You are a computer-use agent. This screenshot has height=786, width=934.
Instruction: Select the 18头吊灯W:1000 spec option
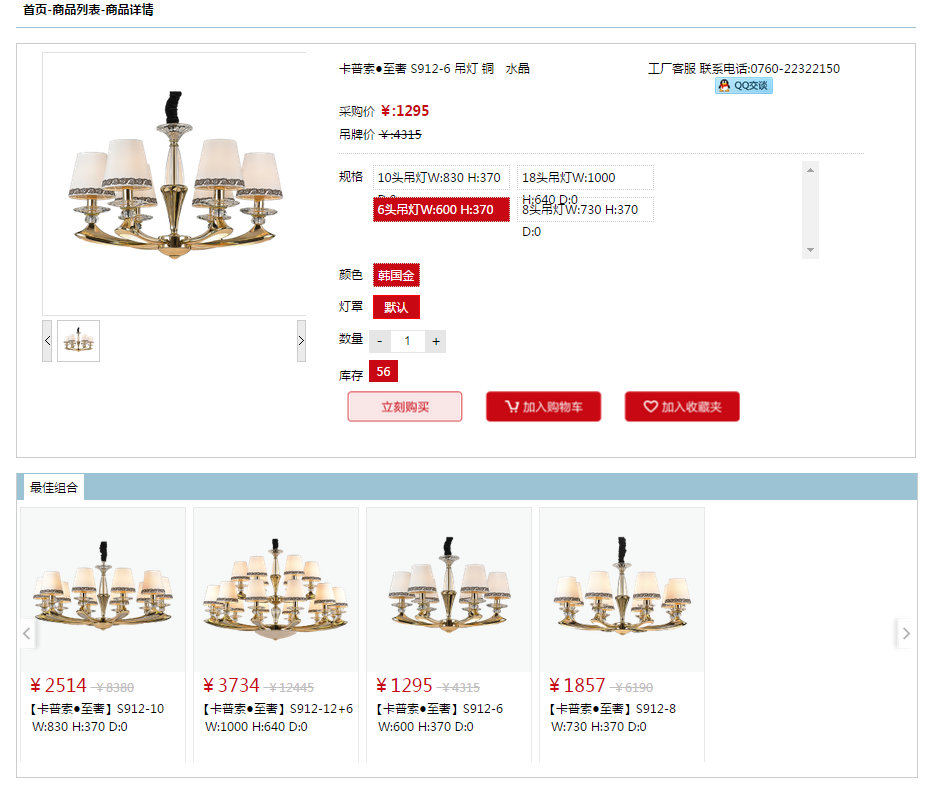point(586,177)
